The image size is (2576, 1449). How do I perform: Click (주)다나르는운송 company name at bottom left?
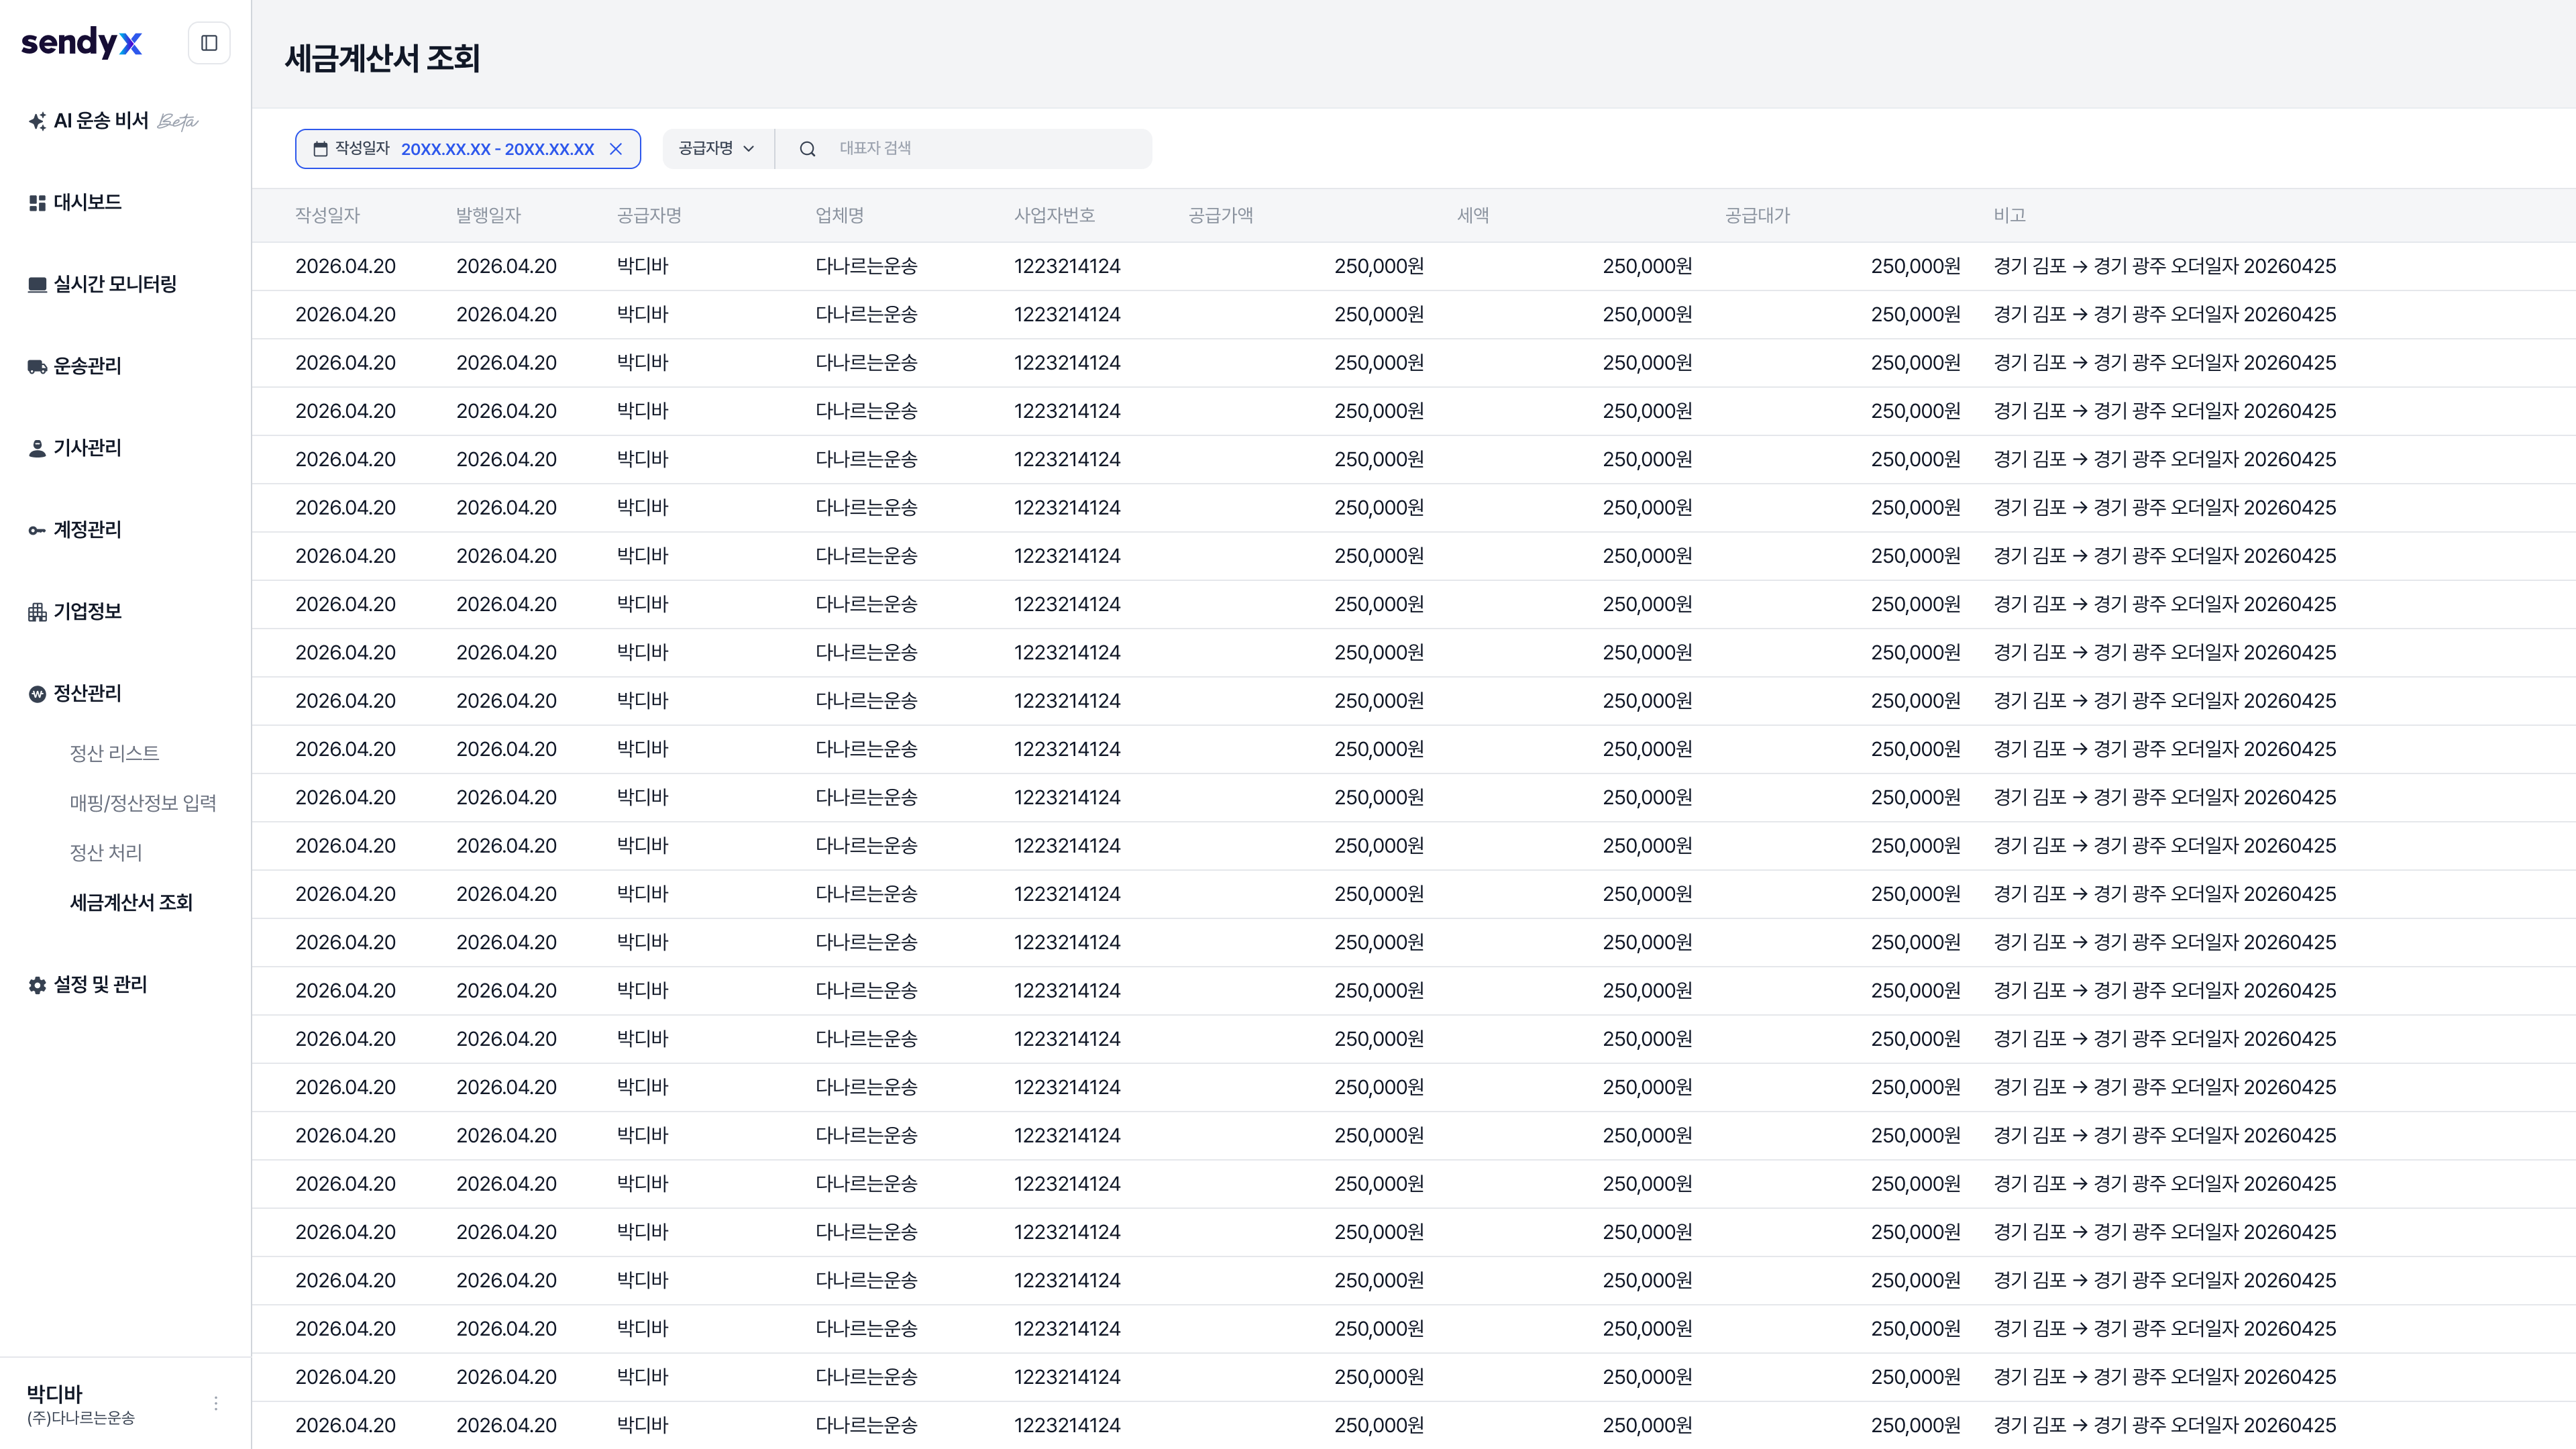coord(81,1418)
